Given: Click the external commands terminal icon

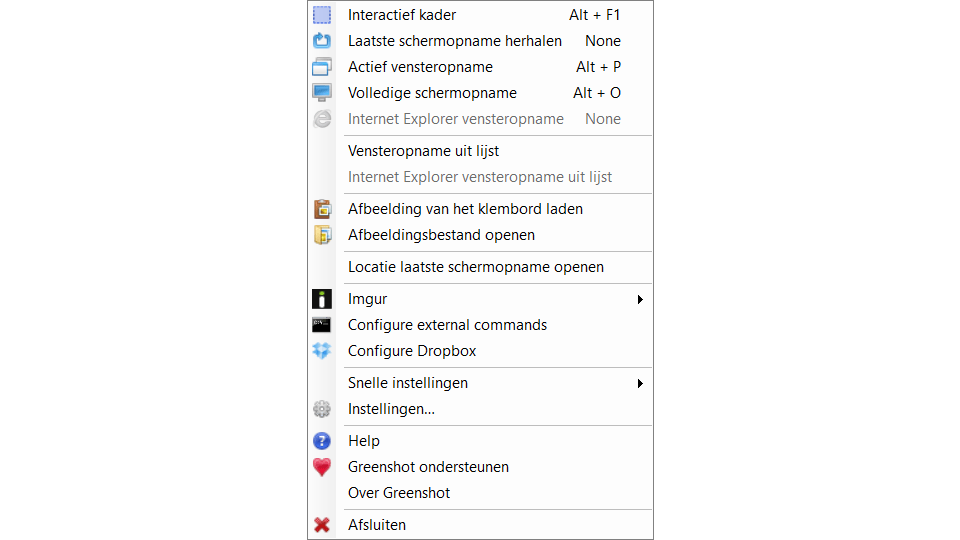Looking at the screenshot, I should pyautogui.click(x=322, y=325).
